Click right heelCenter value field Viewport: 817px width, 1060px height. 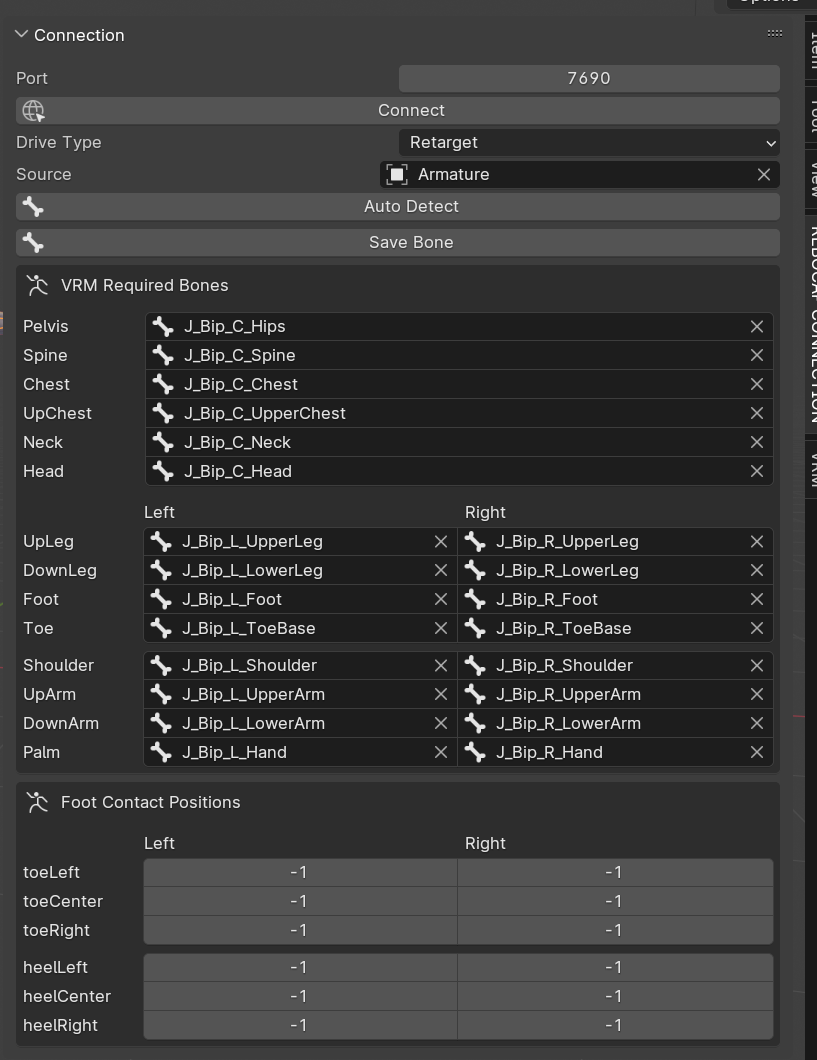tap(614, 996)
